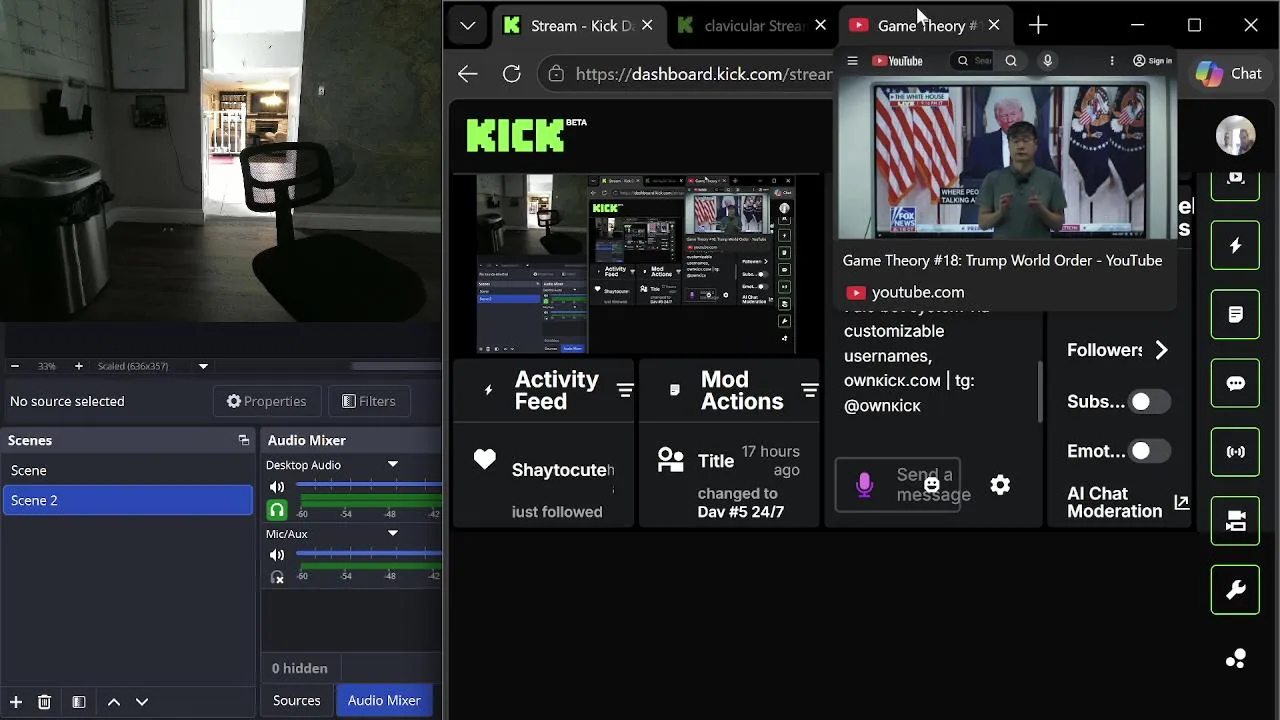Click the chat panel scrollbar
The image size is (1280, 720).
[1040, 392]
